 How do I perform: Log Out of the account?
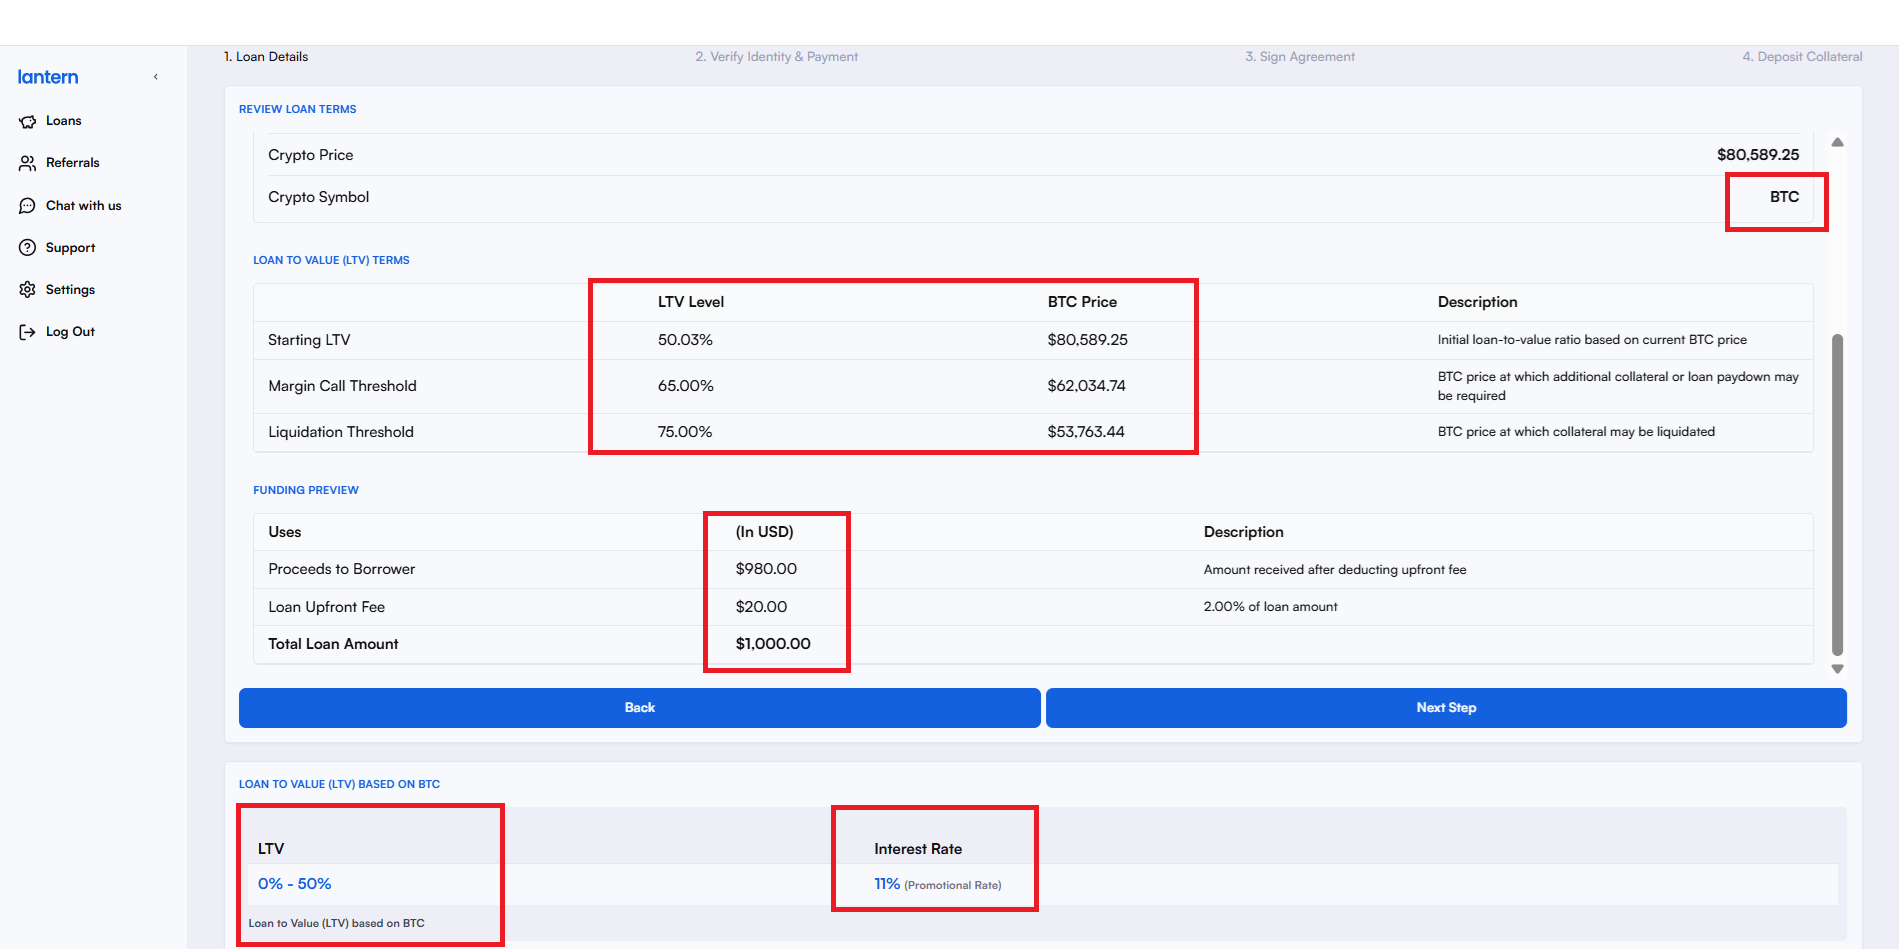(71, 332)
